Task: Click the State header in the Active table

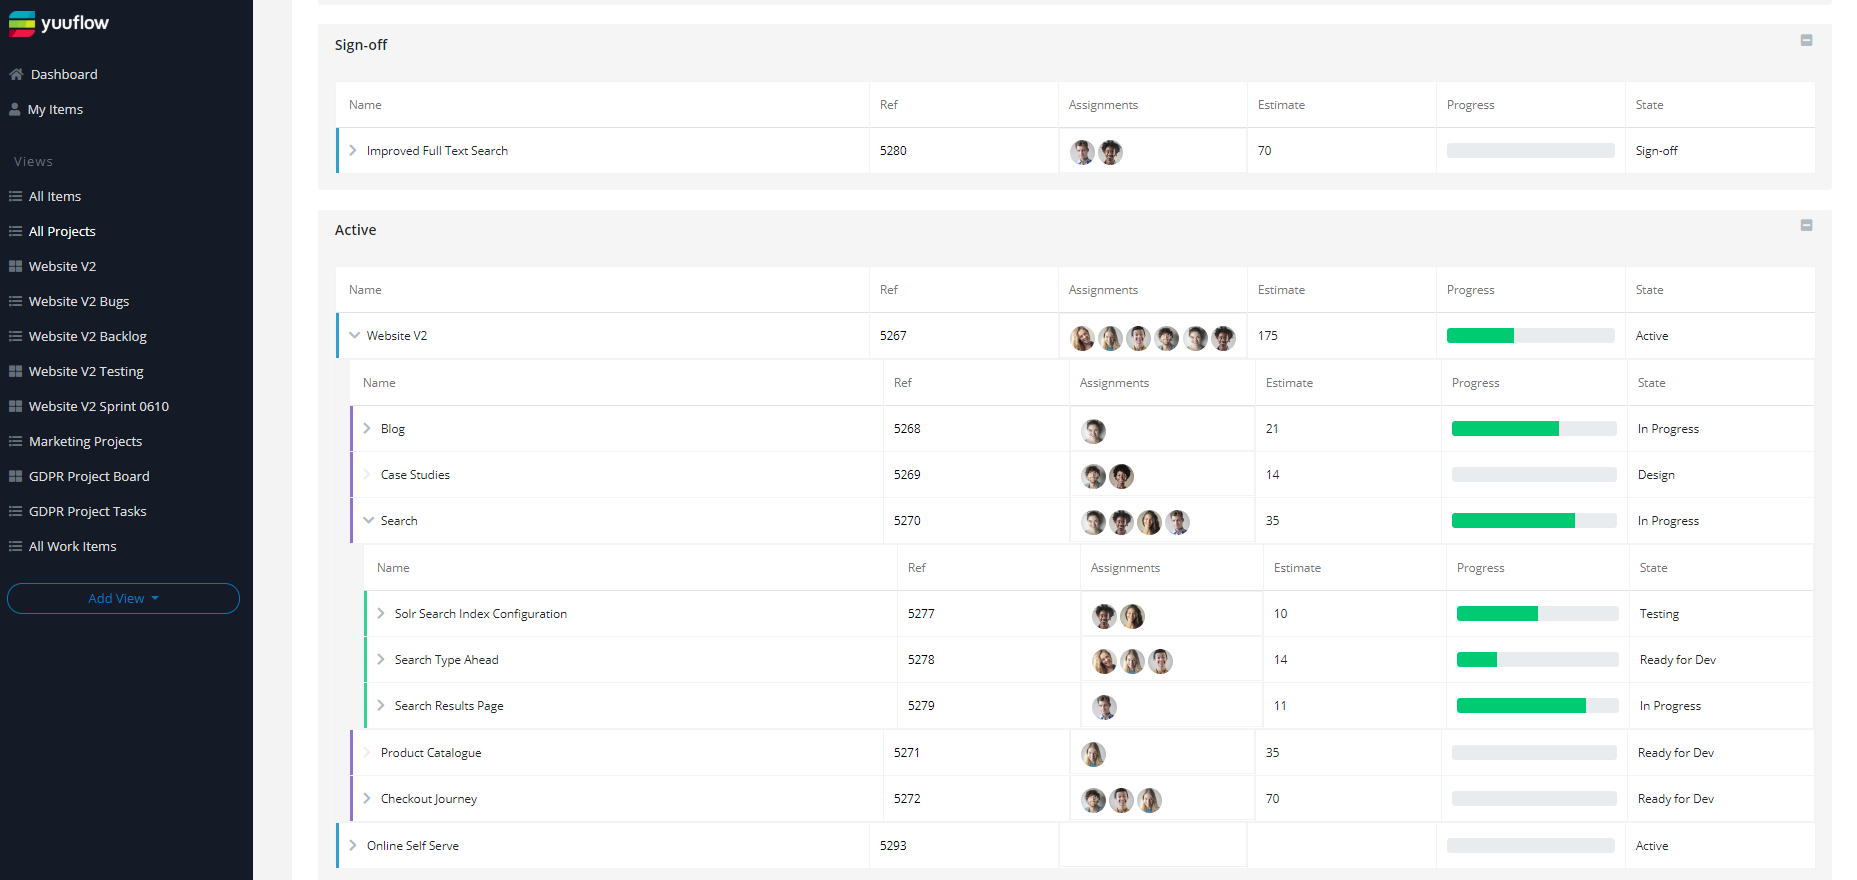Action: pos(1650,290)
